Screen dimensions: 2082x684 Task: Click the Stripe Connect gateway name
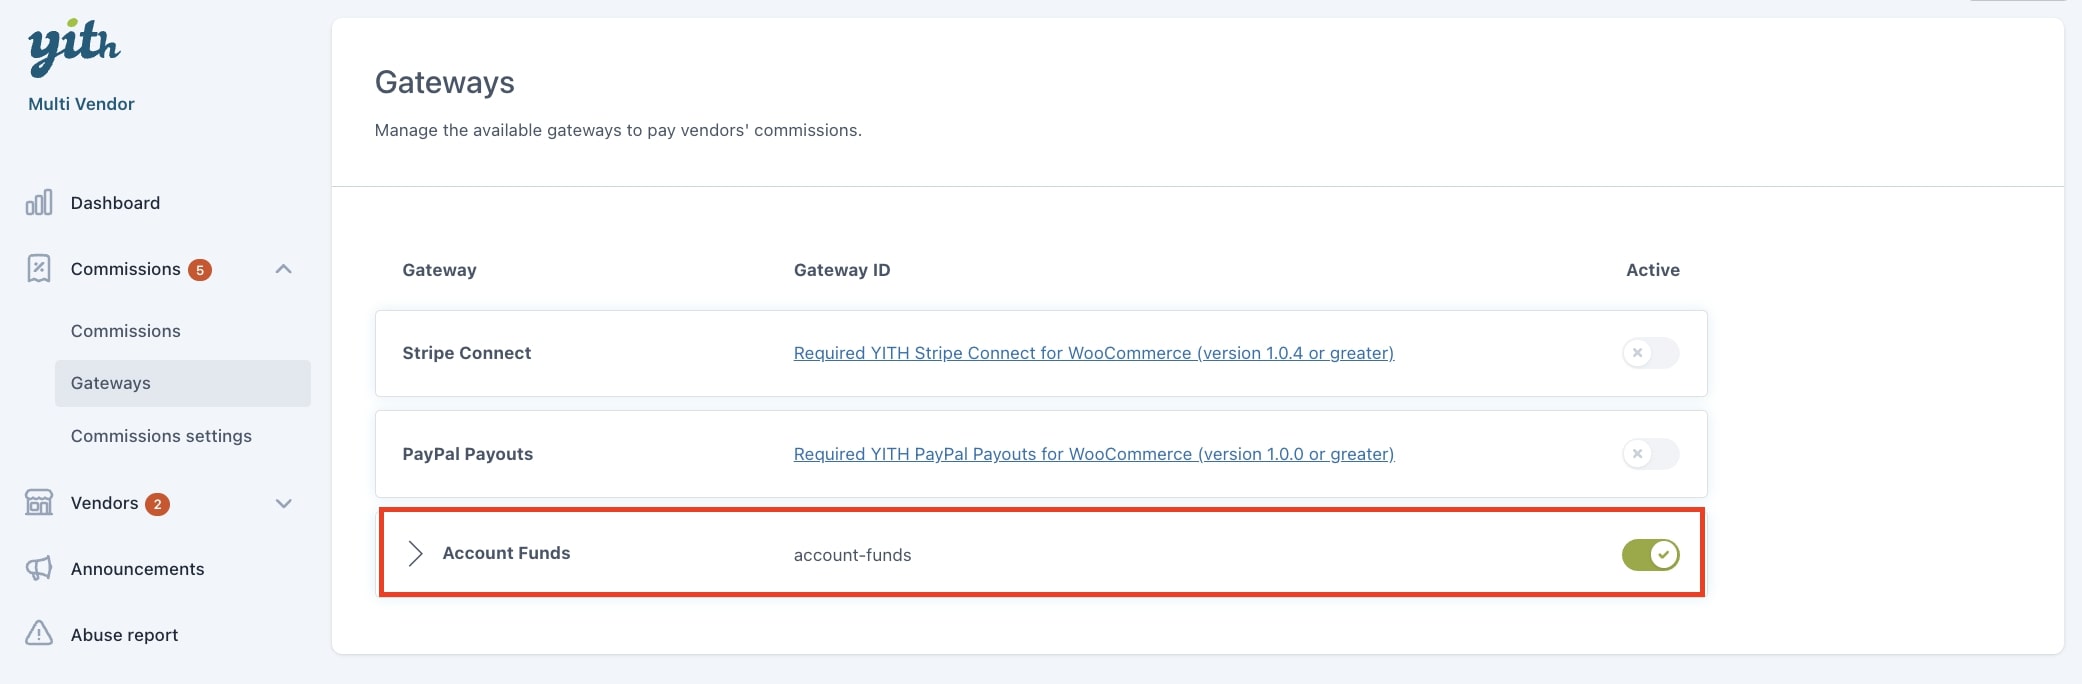tap(466, 353)
